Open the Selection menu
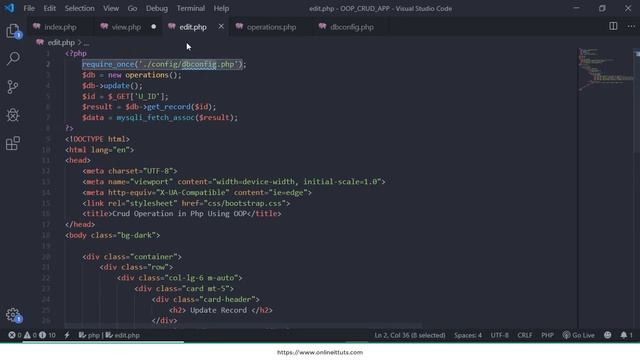 (x=80, y=8)
